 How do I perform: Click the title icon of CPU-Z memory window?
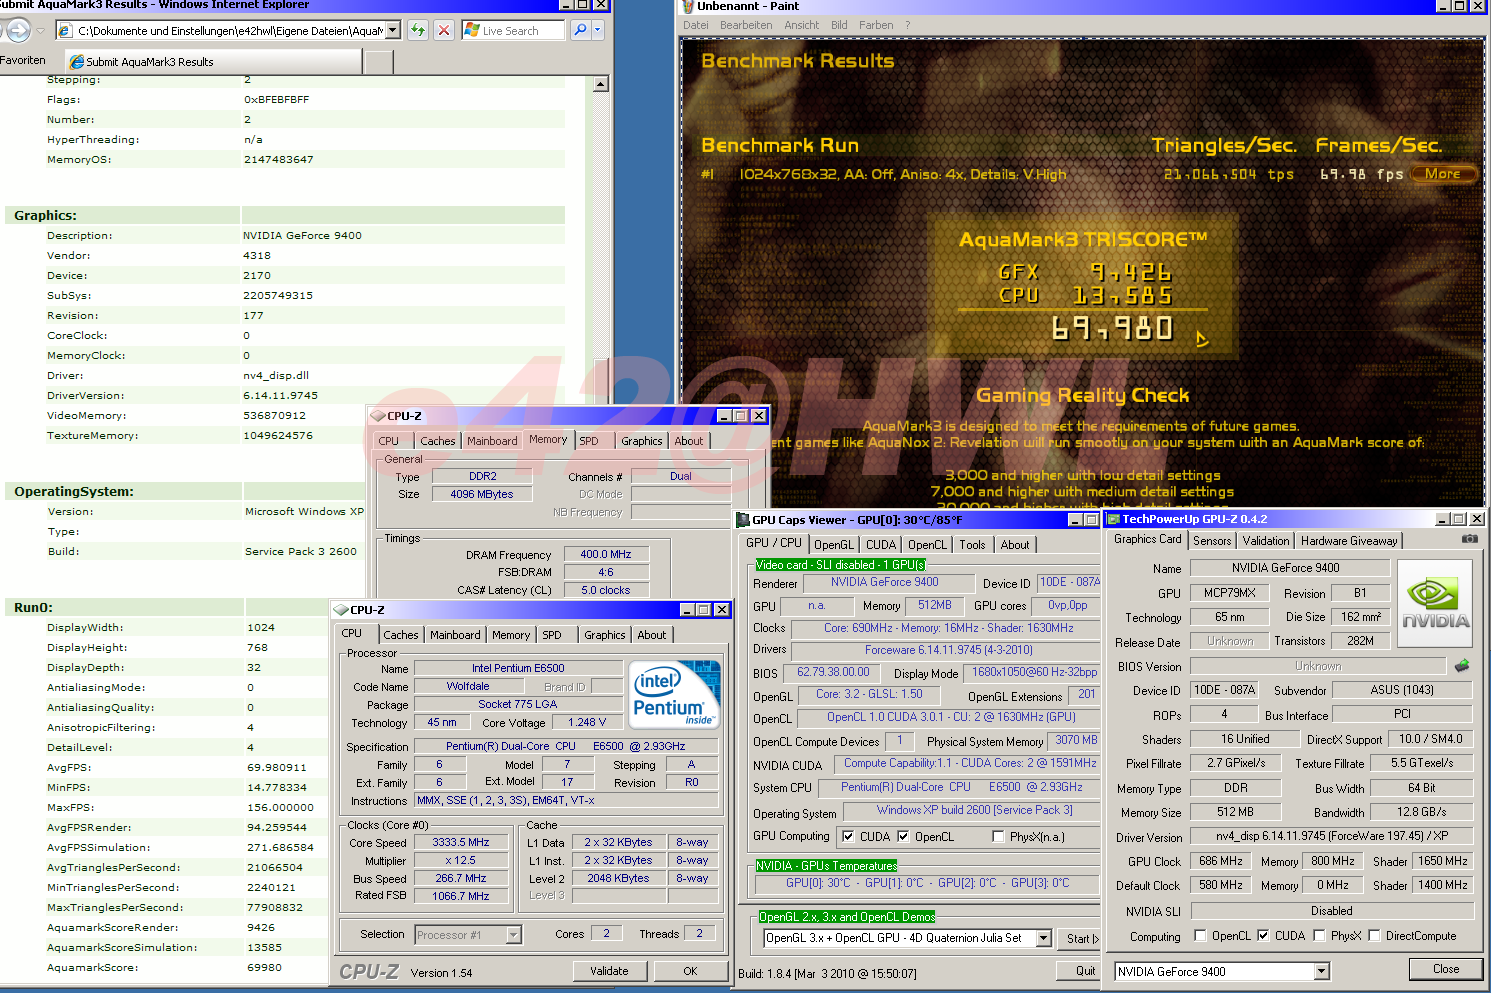(378, 415)
